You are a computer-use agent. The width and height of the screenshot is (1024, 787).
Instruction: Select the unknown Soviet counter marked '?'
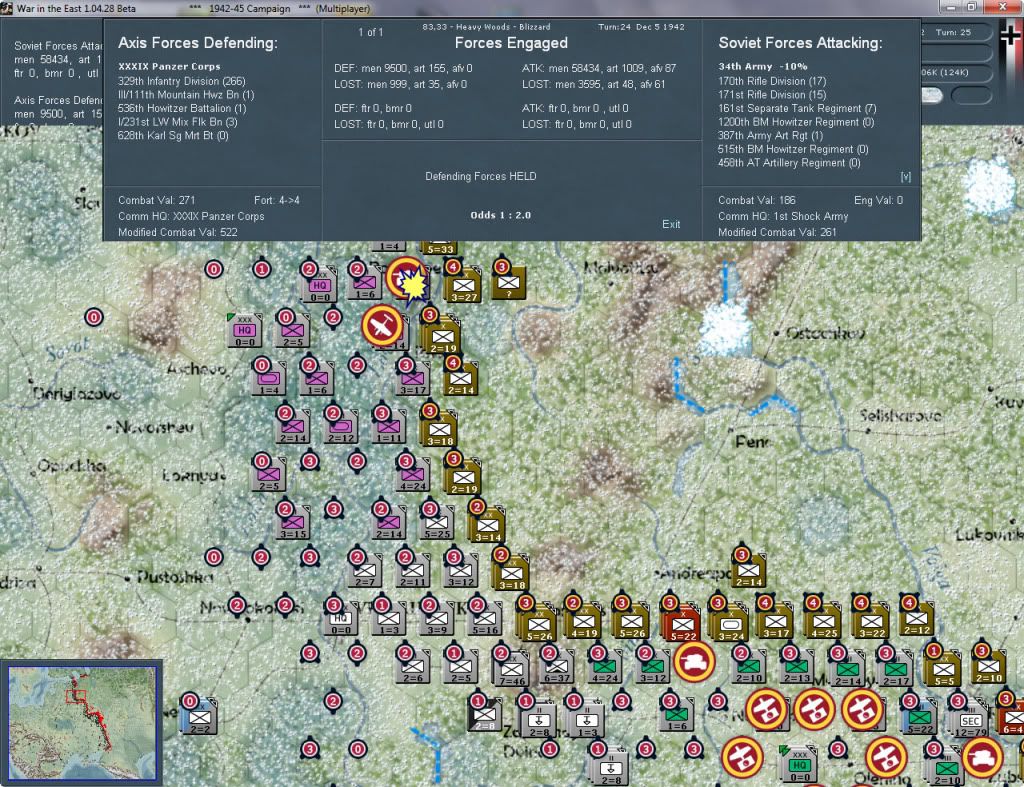coord(509,283)
